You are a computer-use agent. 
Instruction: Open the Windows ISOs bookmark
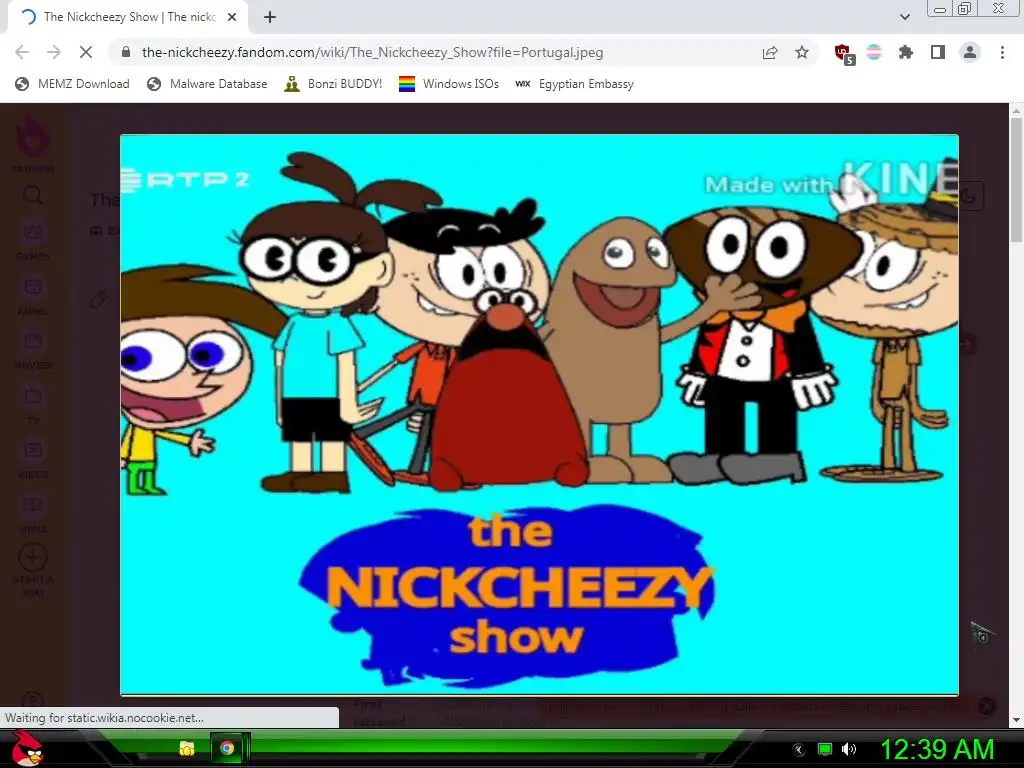click(x=449, y=84)
